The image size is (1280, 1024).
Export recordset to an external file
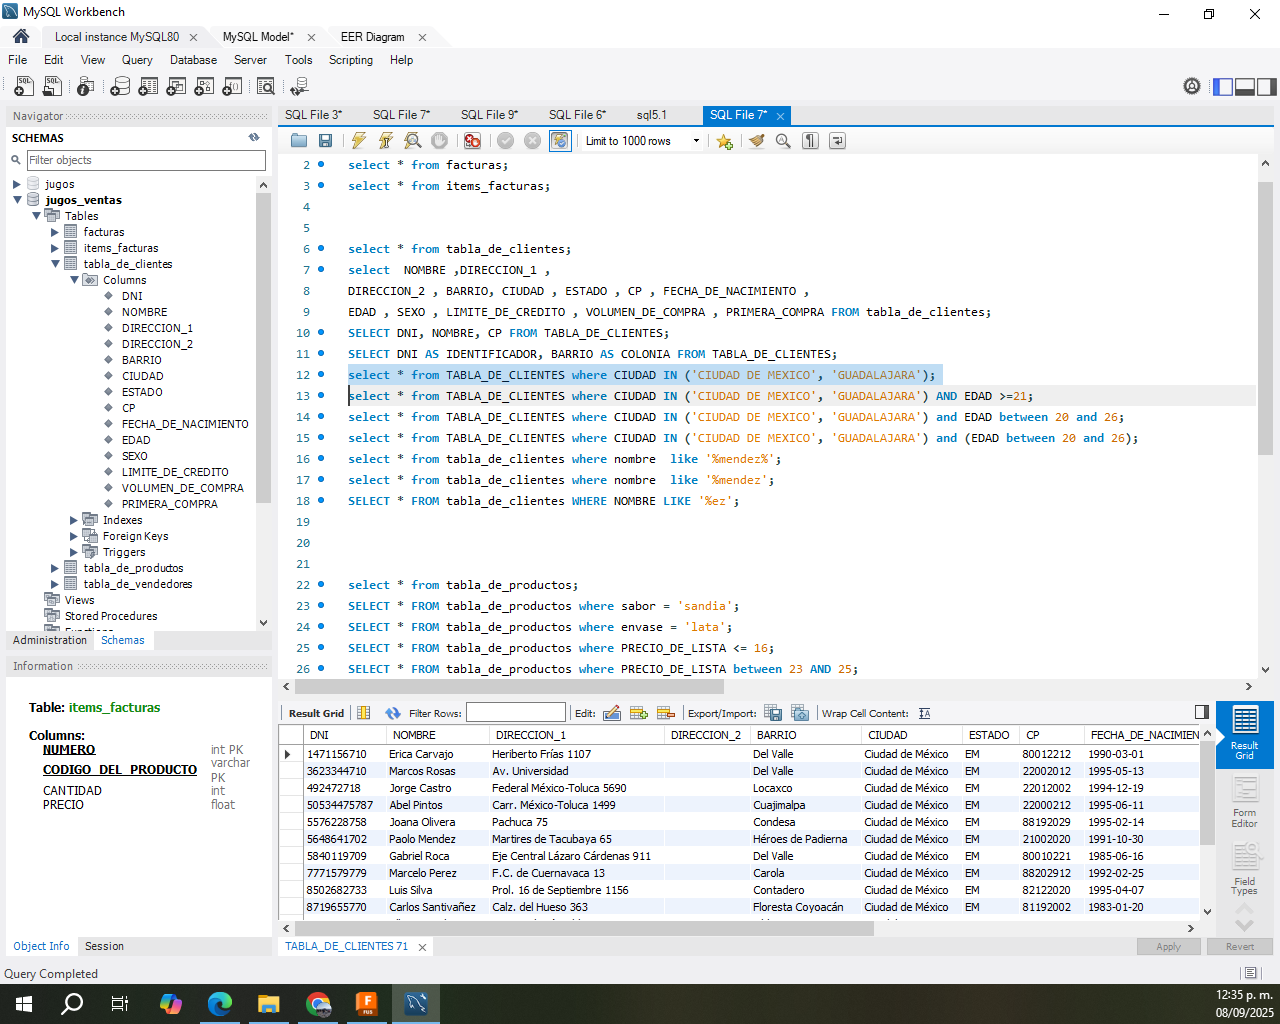click(773, 713)
